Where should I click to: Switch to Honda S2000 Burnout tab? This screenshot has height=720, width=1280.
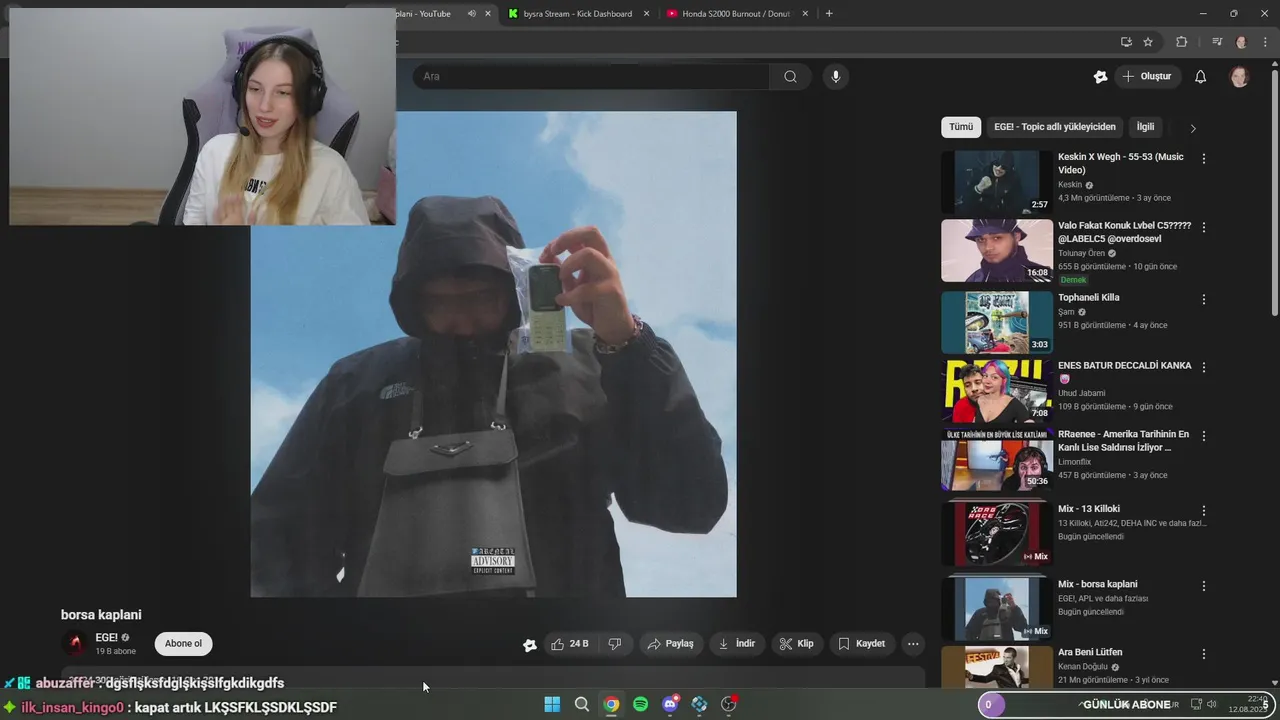click(737, 14)
